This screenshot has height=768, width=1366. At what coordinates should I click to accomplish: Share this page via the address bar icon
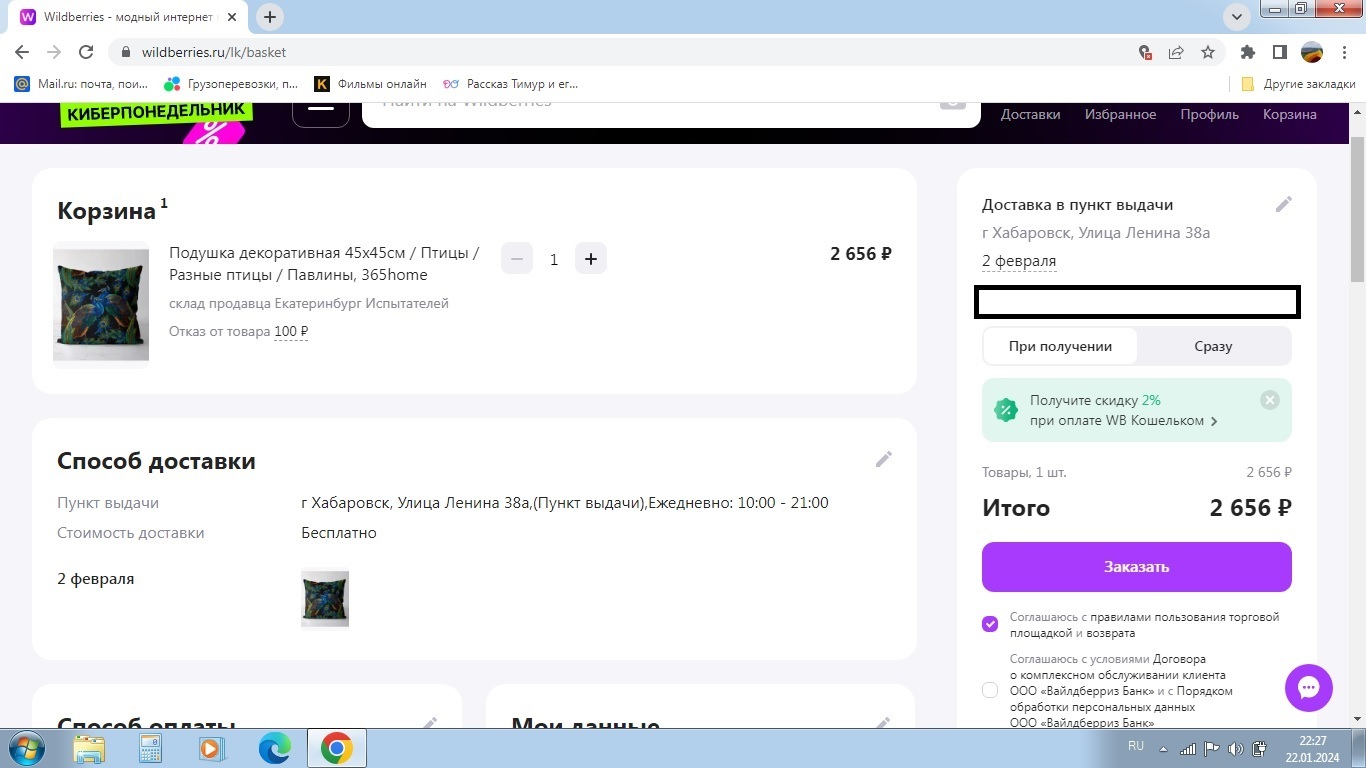1176,52
